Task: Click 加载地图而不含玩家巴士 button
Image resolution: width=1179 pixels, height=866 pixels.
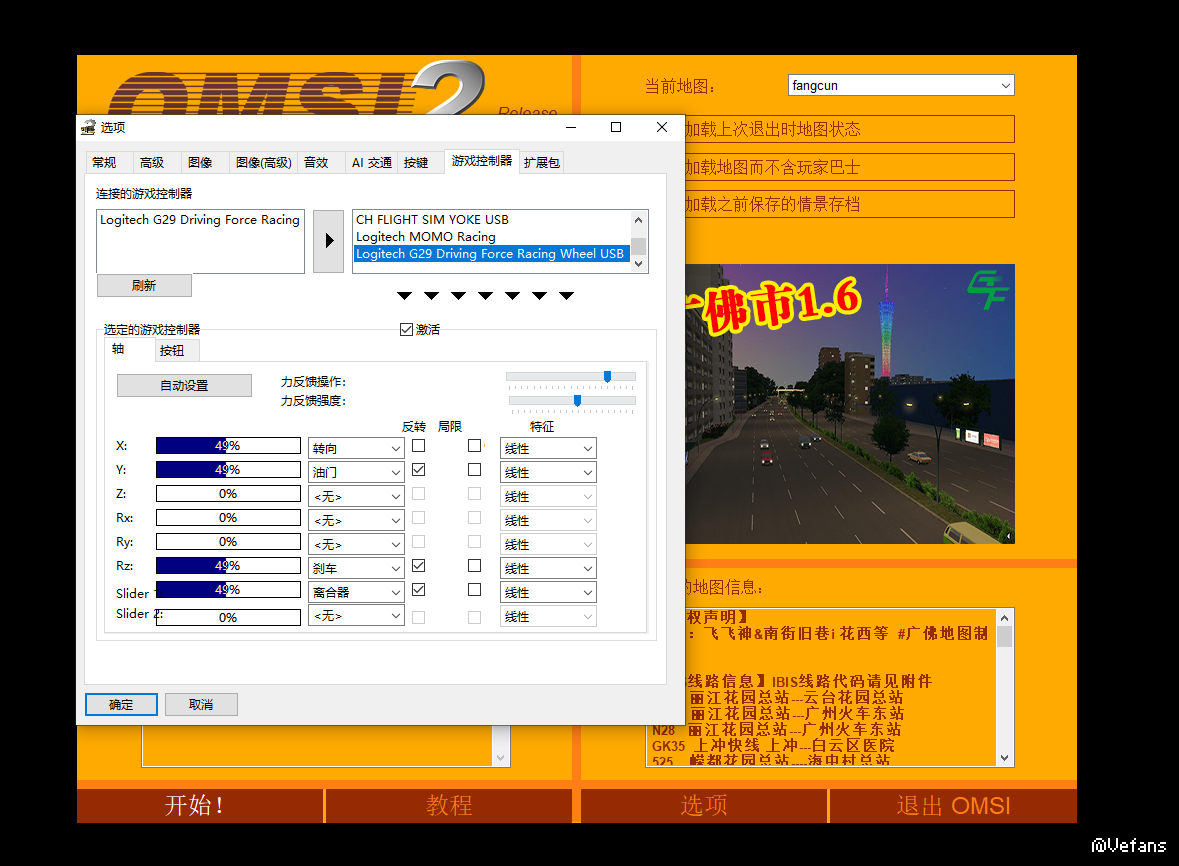Action: coord(850,167)
